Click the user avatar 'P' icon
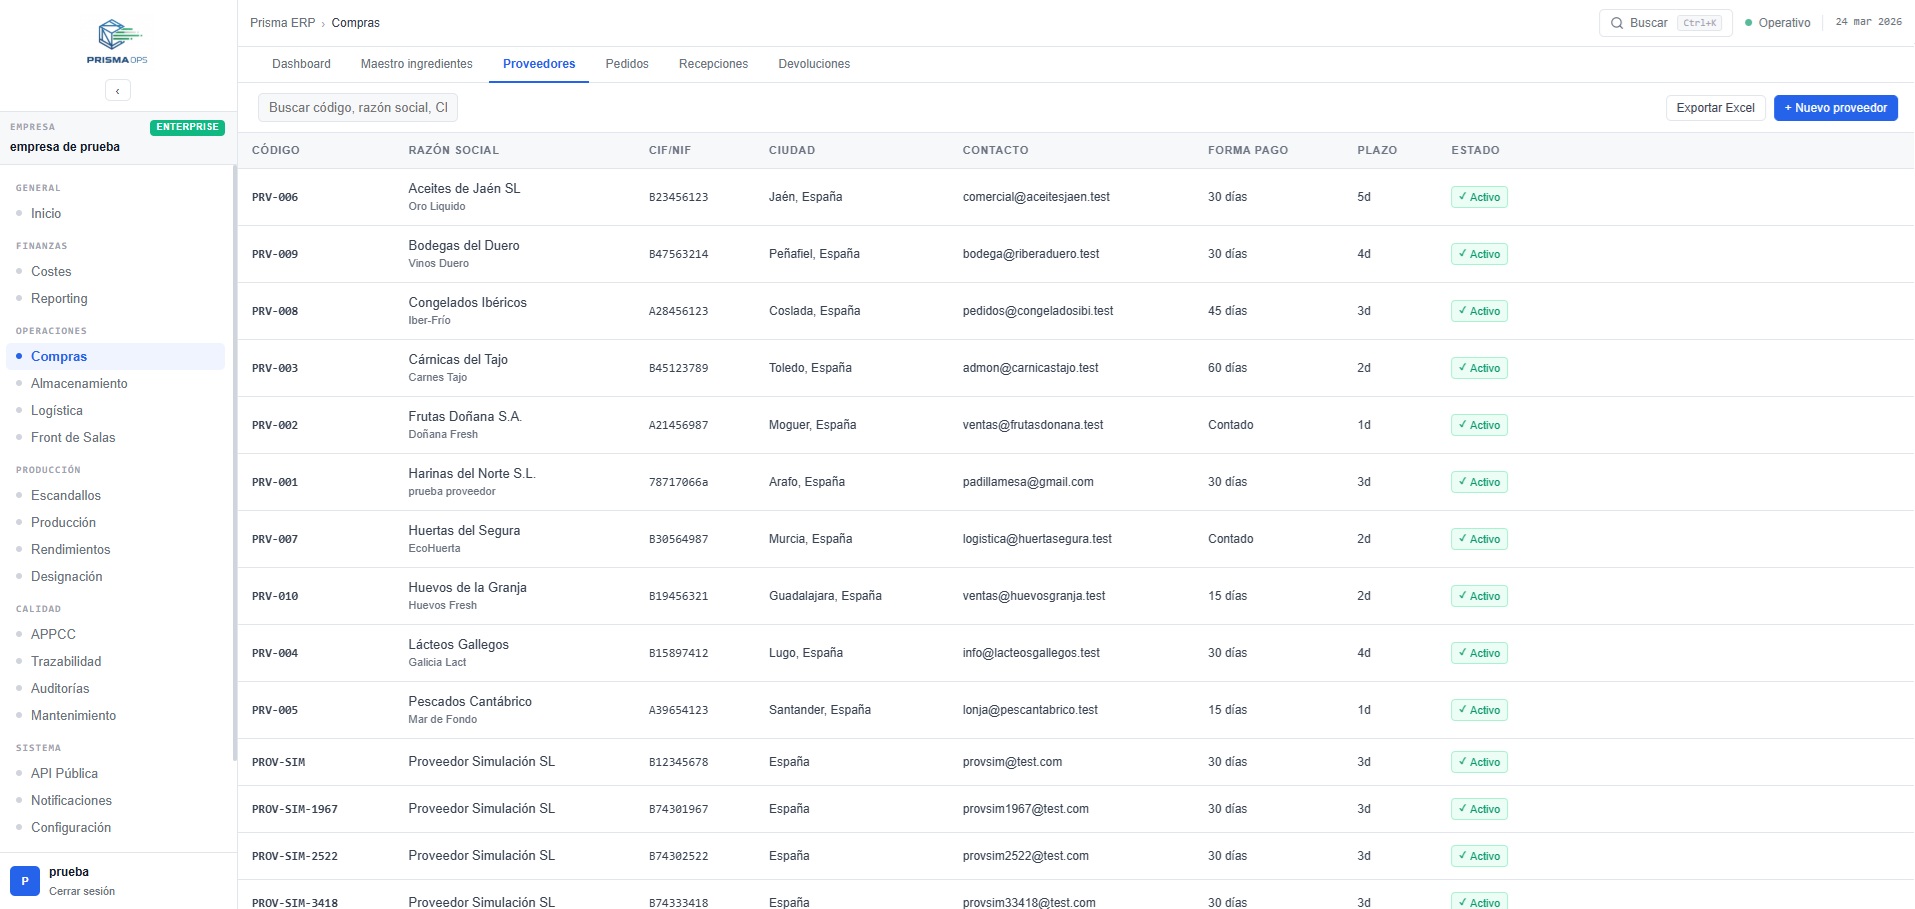Viewport: 1915px width, 909px height. 25,881
